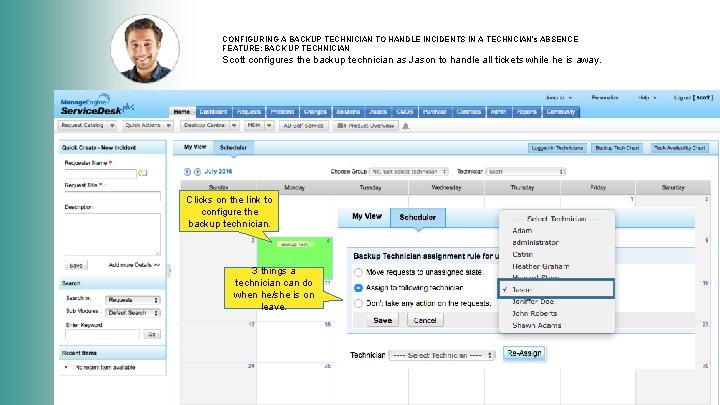
Task: Click Scheduler tab in the popup
Action: tap(417, 217)
